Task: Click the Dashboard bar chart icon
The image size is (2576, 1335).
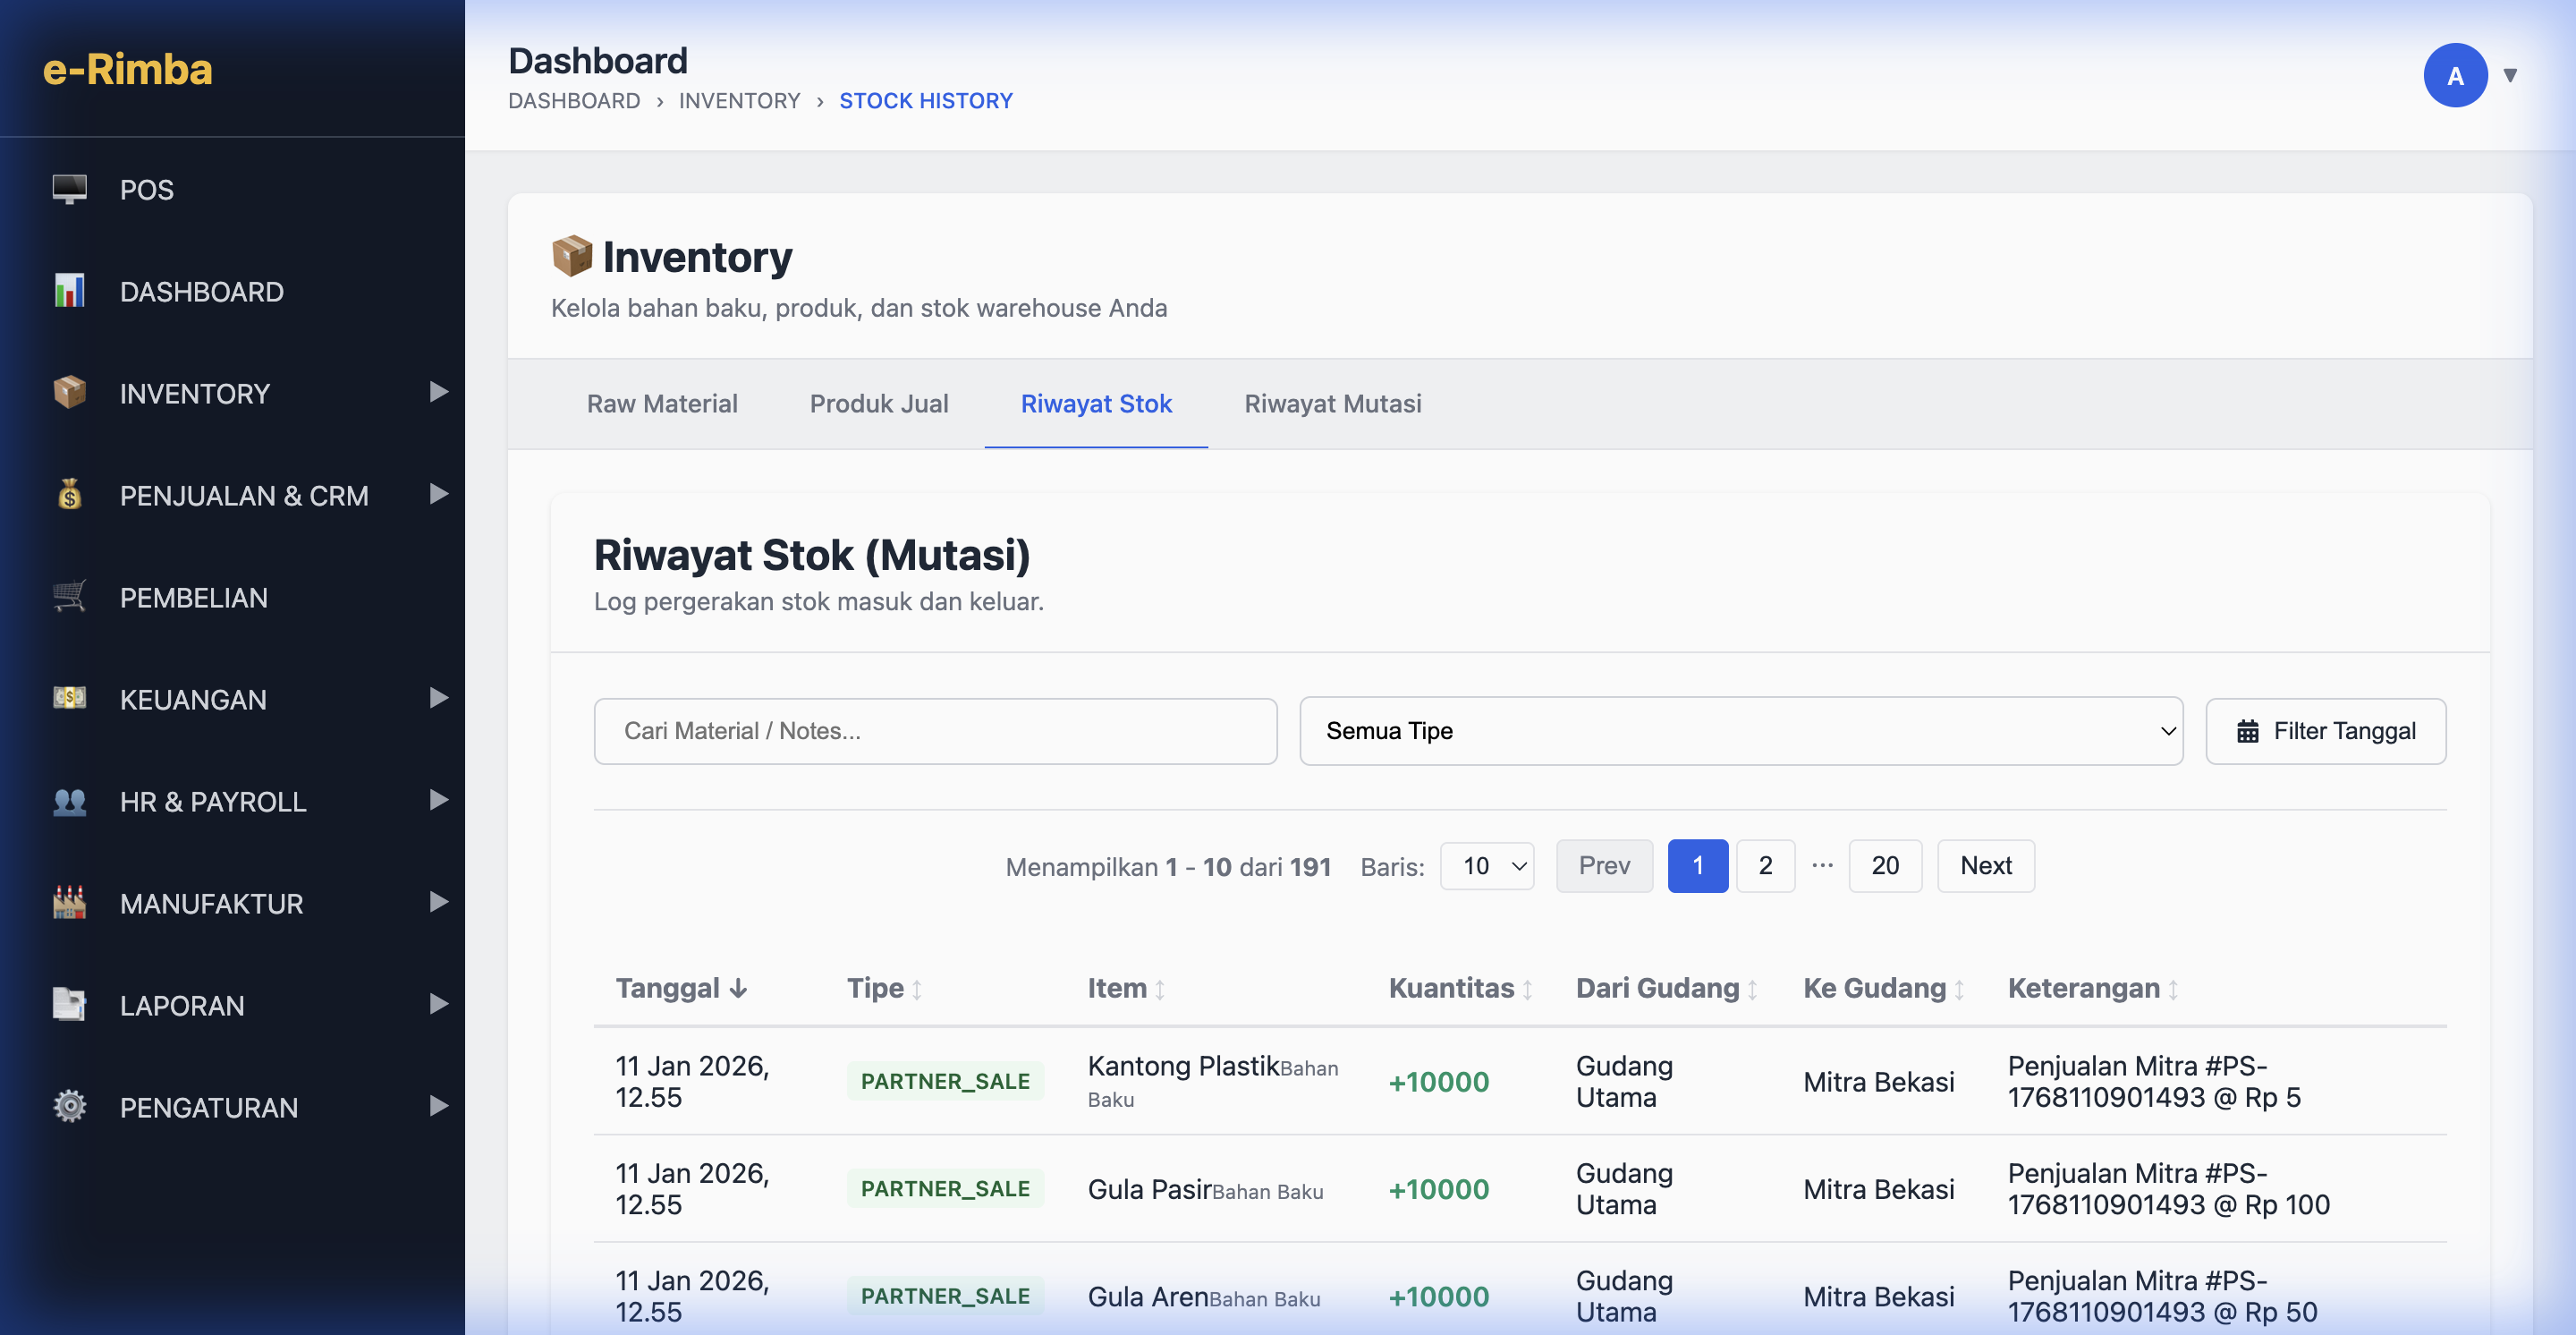Action: coord(69,291)
